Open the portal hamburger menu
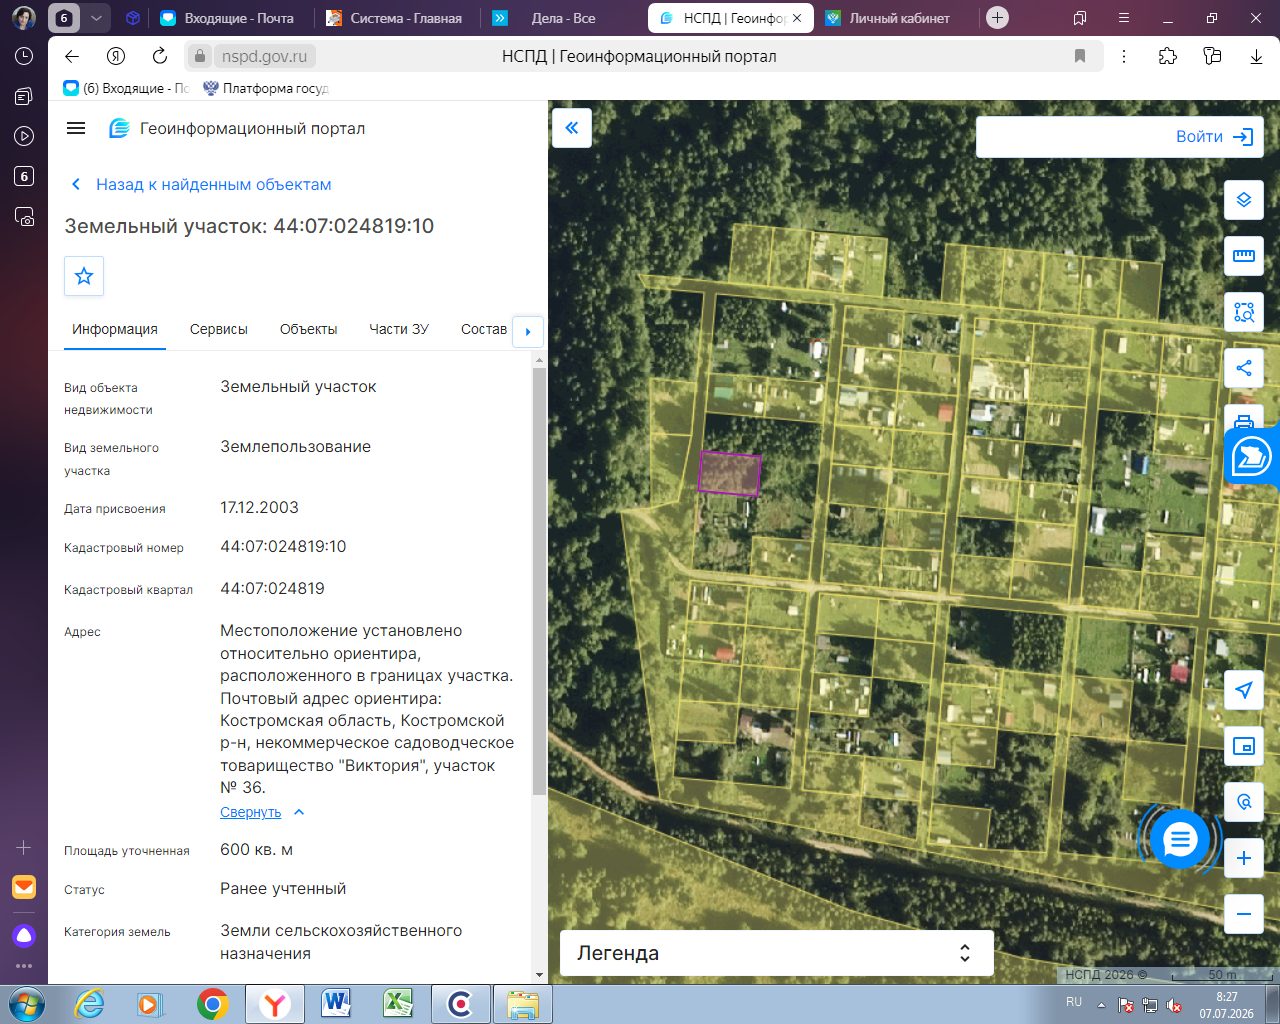Screen dimensions: 1280x1024 76,128
